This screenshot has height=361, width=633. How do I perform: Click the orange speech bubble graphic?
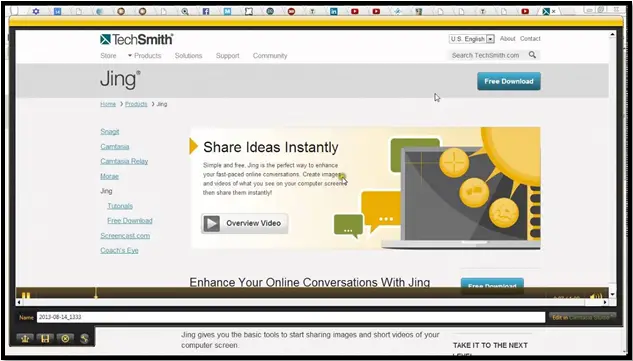380,211
